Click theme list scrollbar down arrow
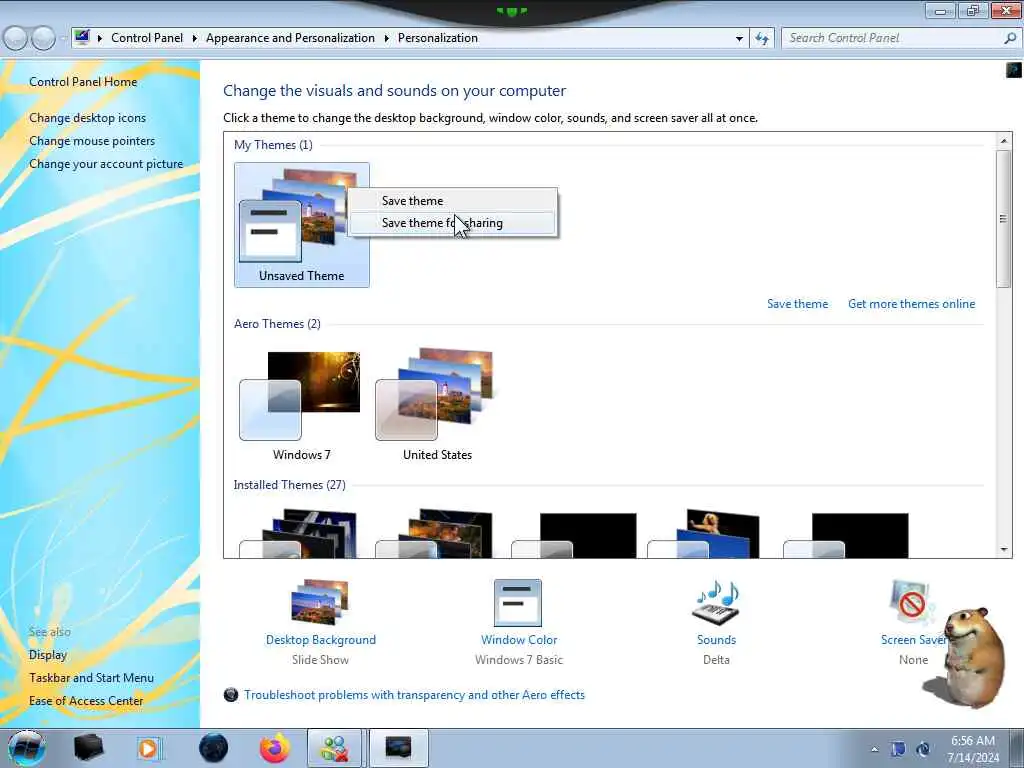The height and width of the screenshot is (768, 1024). pyautogui.click(x=1004, y=550)
